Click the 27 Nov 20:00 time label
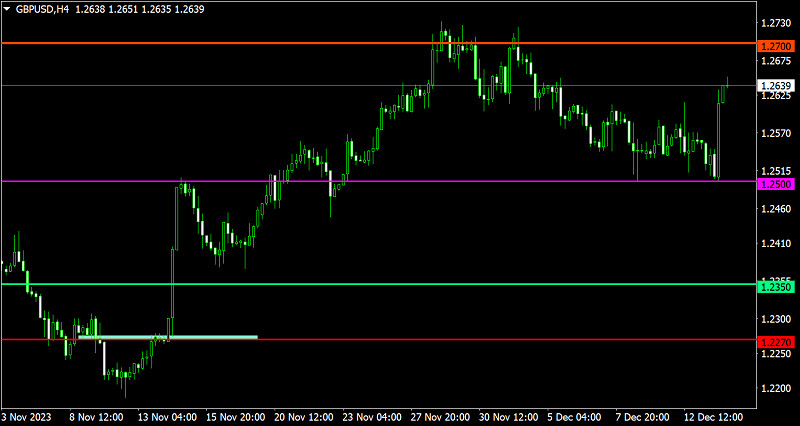800x426 pixels. click(440, 416)
